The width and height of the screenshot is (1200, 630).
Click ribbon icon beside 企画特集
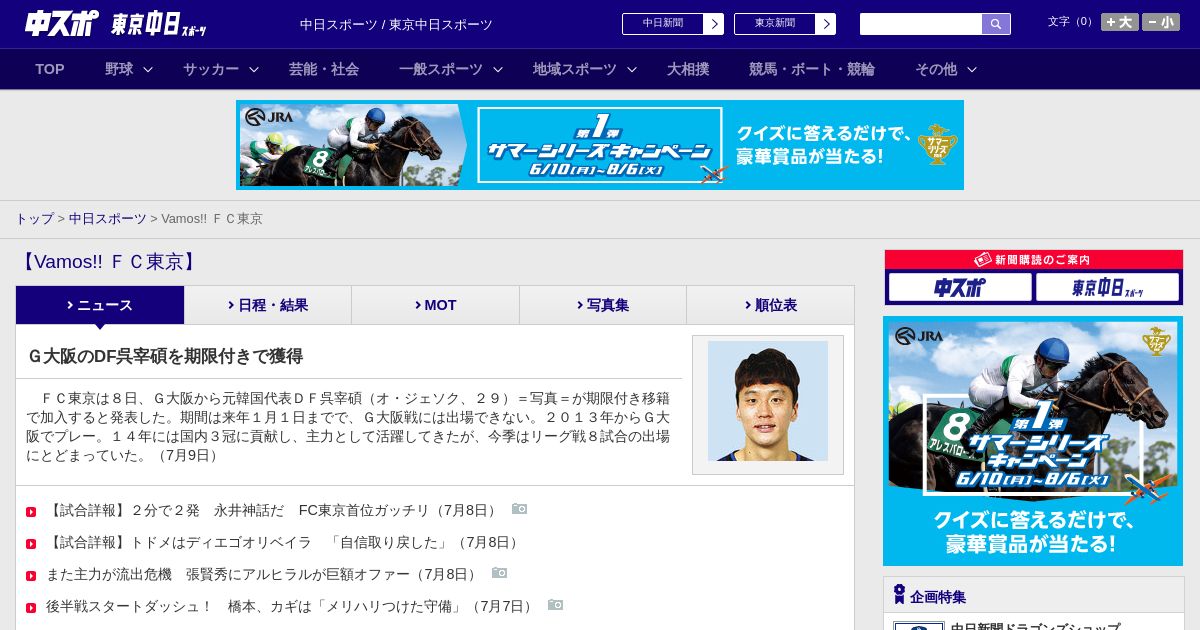899,594
